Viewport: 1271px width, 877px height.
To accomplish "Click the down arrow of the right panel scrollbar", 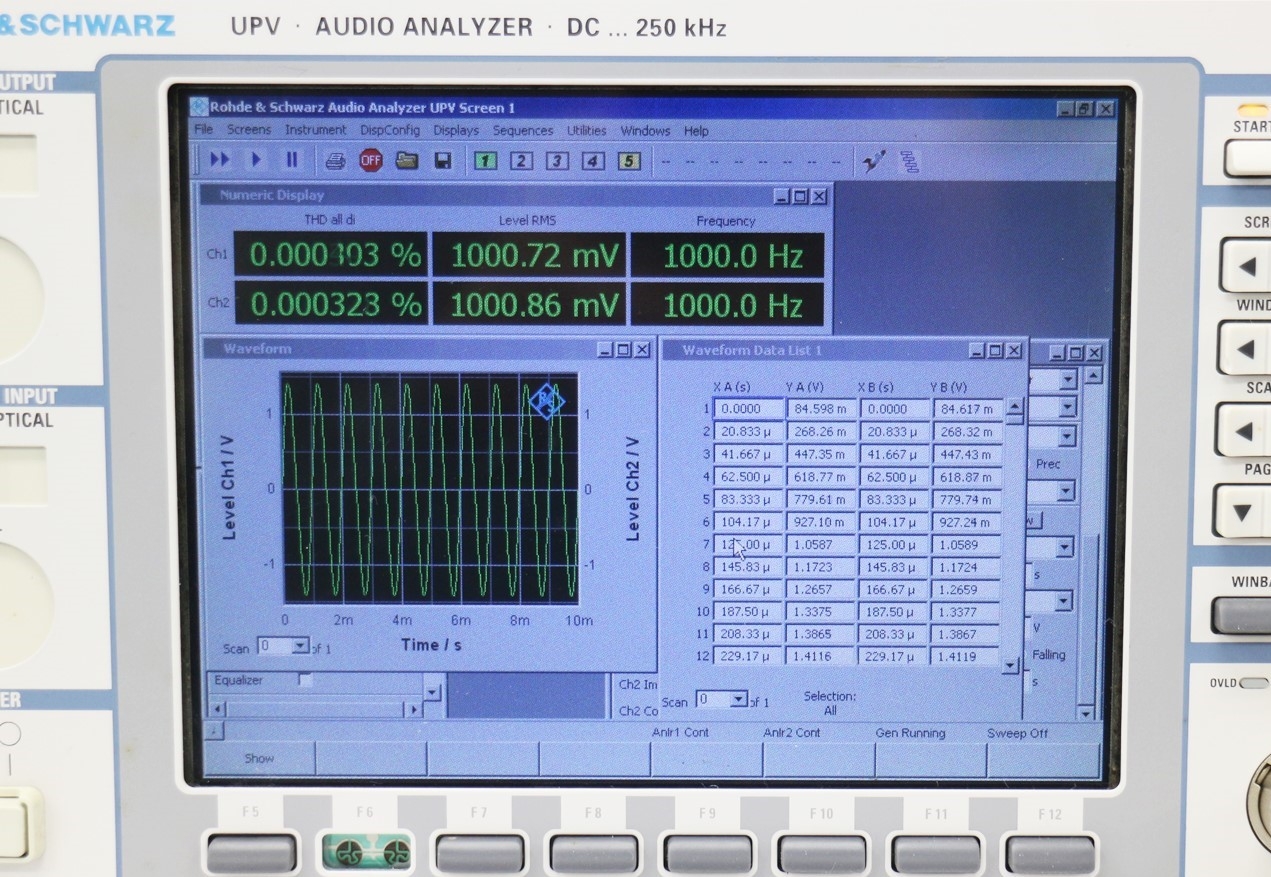I will (1087, 713).
